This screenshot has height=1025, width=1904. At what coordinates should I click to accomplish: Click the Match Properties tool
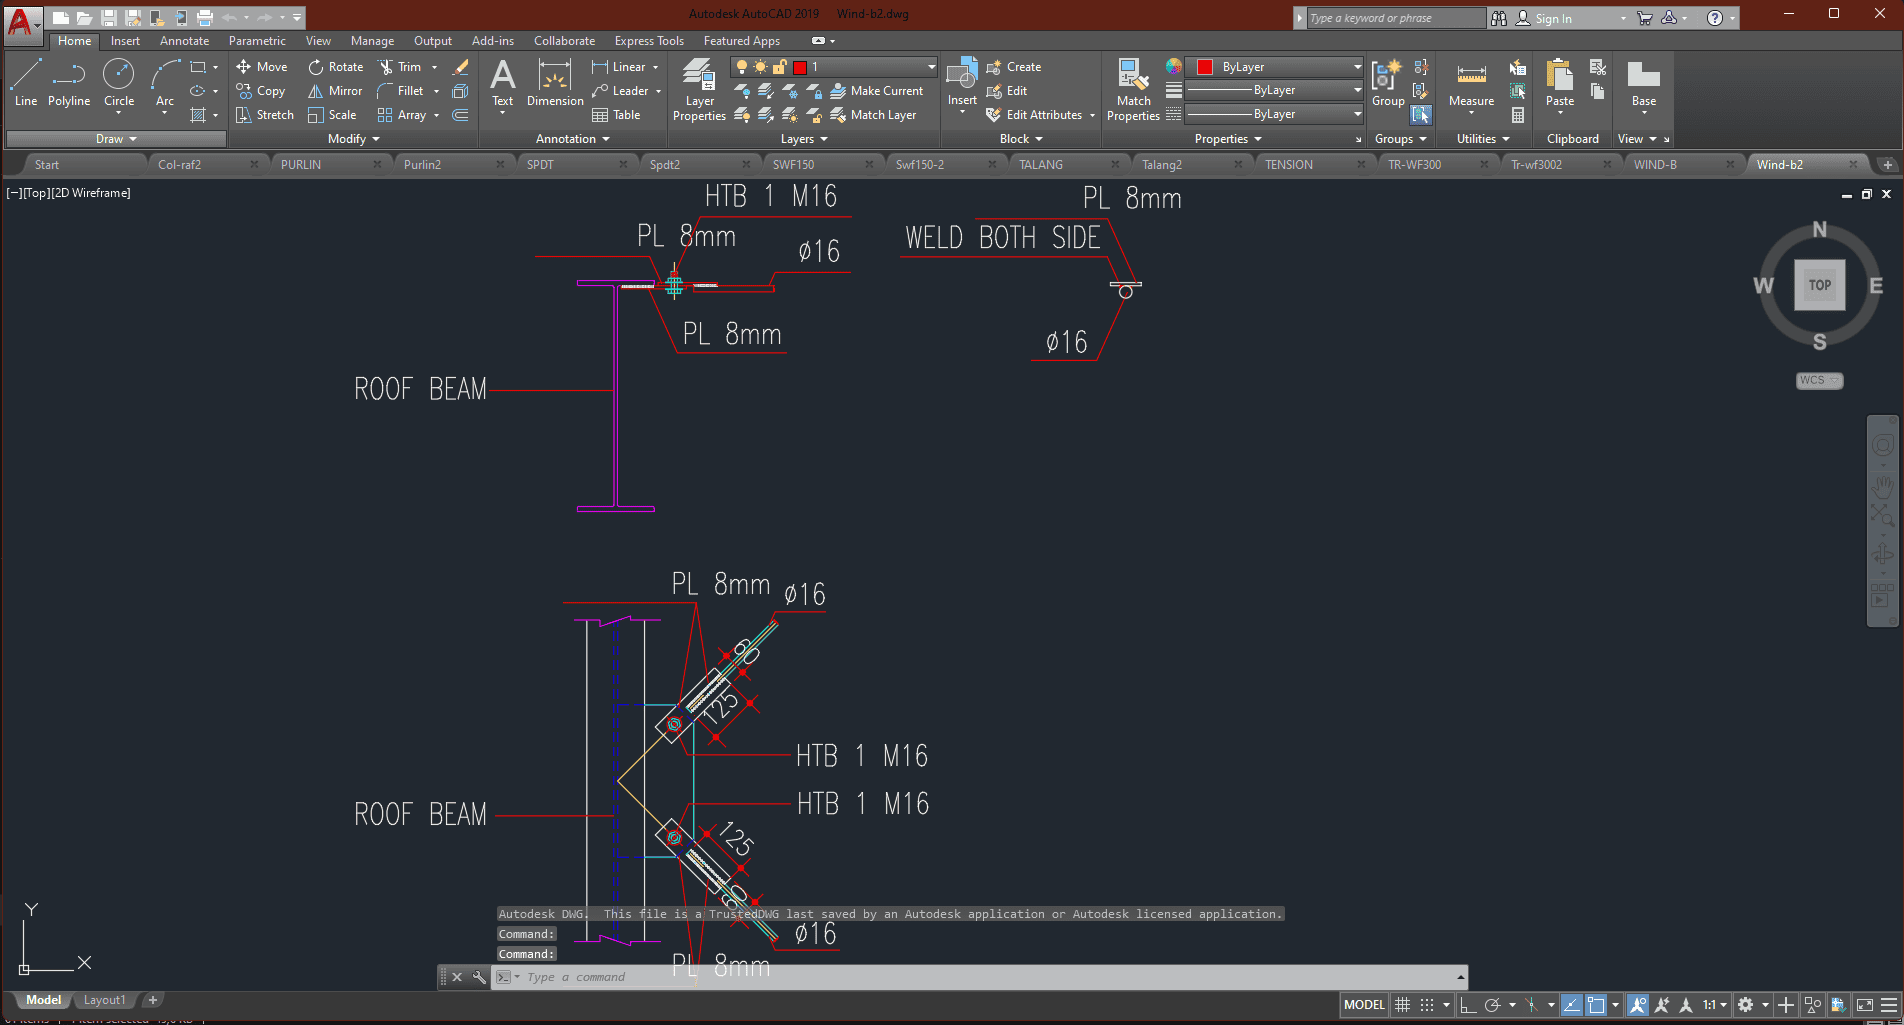pyautogui.click(x=1133, y=90)
